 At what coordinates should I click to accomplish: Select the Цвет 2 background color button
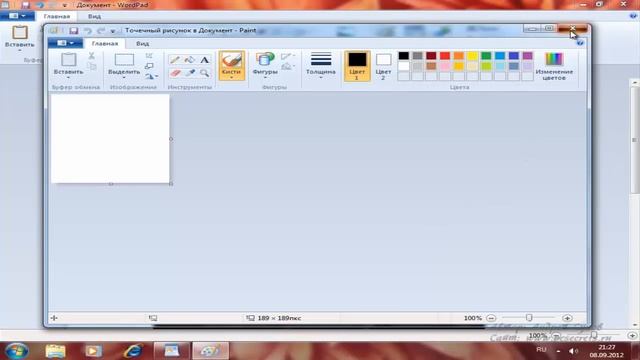[x=383, y=66]
